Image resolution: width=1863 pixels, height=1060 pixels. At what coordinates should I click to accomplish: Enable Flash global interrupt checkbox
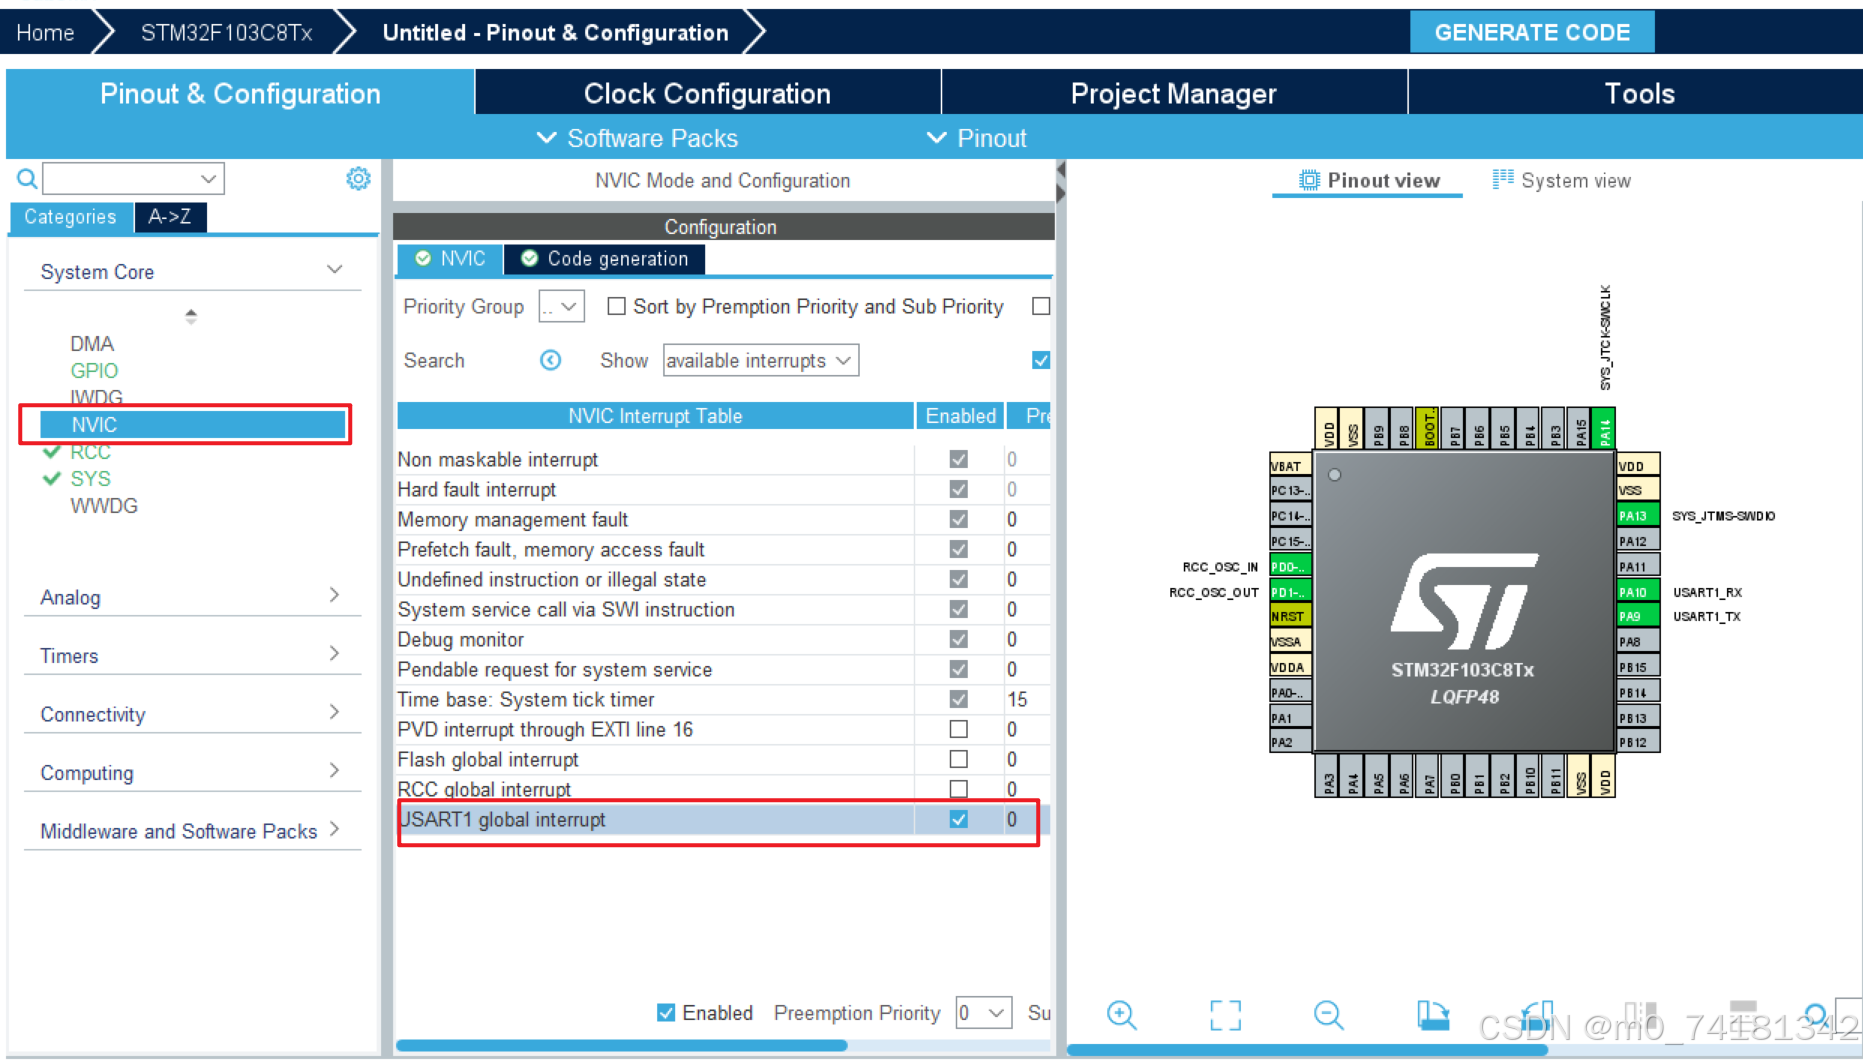(958, 759)
